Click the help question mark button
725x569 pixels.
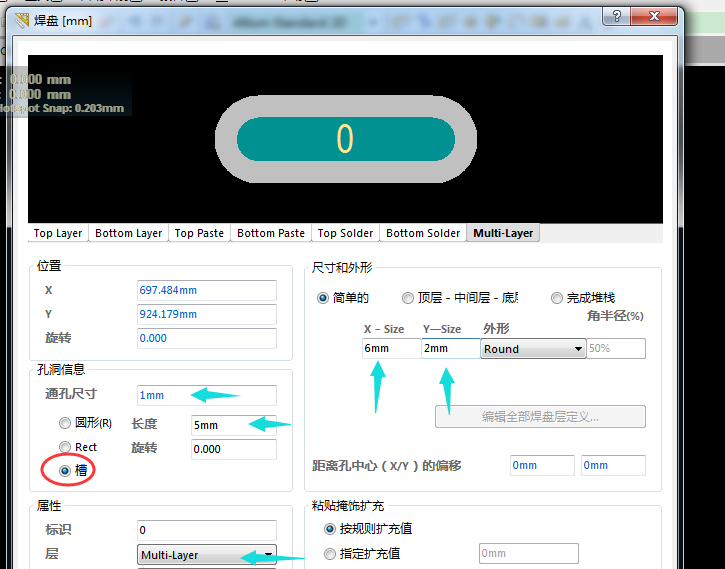click(616, 17)
